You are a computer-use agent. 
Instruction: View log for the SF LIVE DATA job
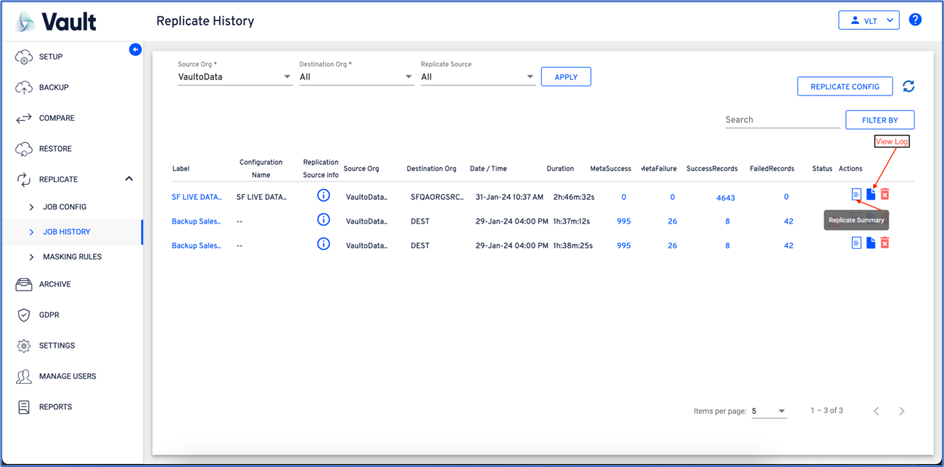coord(871,194)
